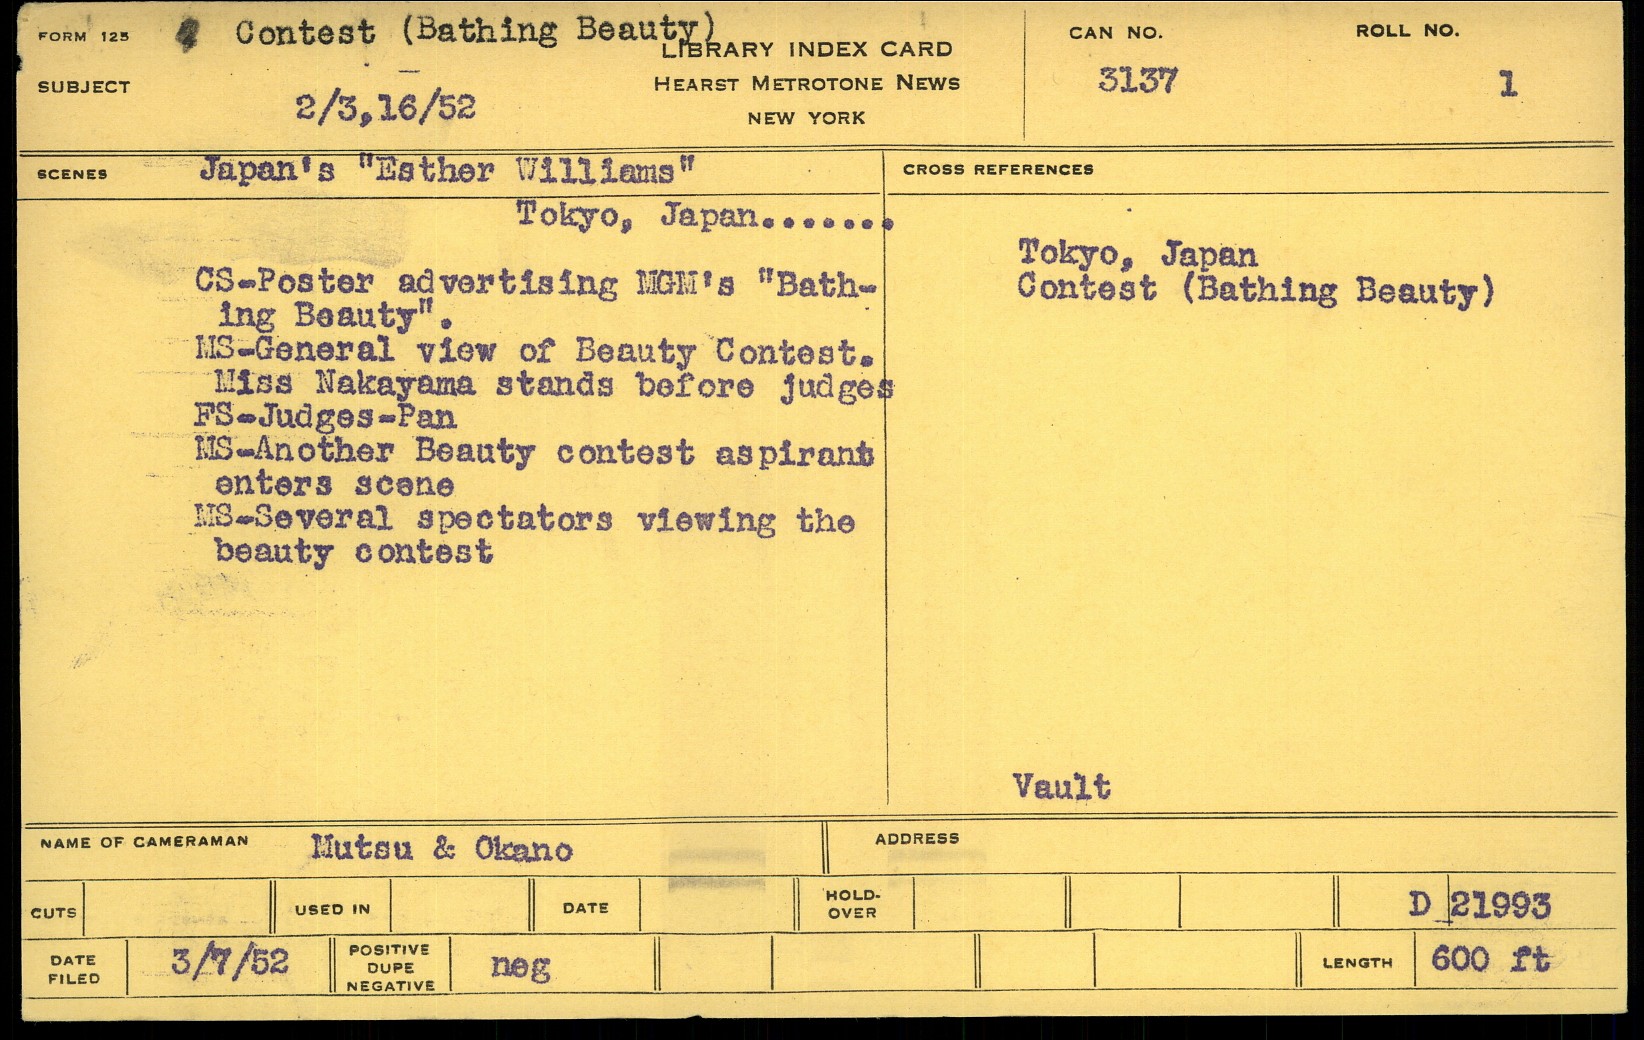Click the subject title "Contest (Bathing Beauty)"
Viewport: 1644px width, 1040px height.
tap(476, 32)
